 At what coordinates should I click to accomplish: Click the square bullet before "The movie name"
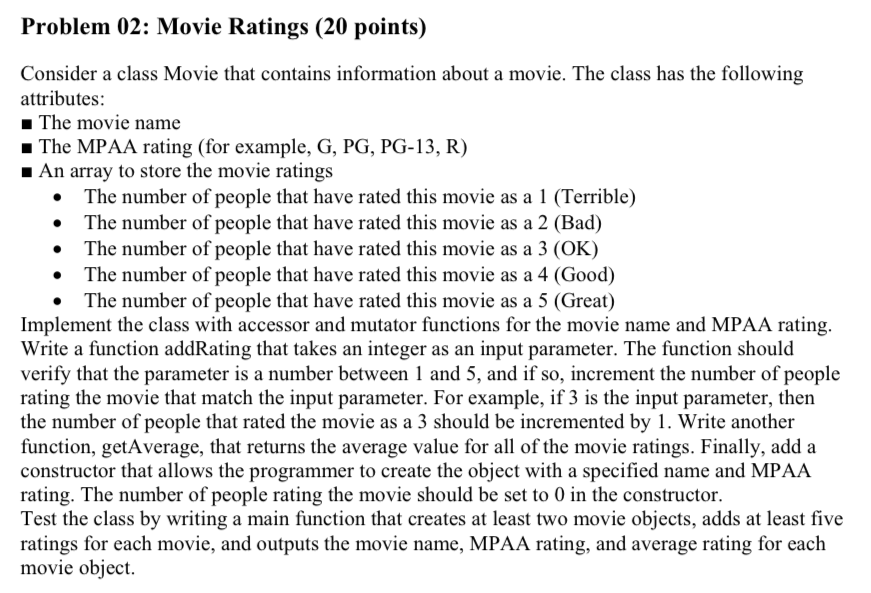(27, 124)
